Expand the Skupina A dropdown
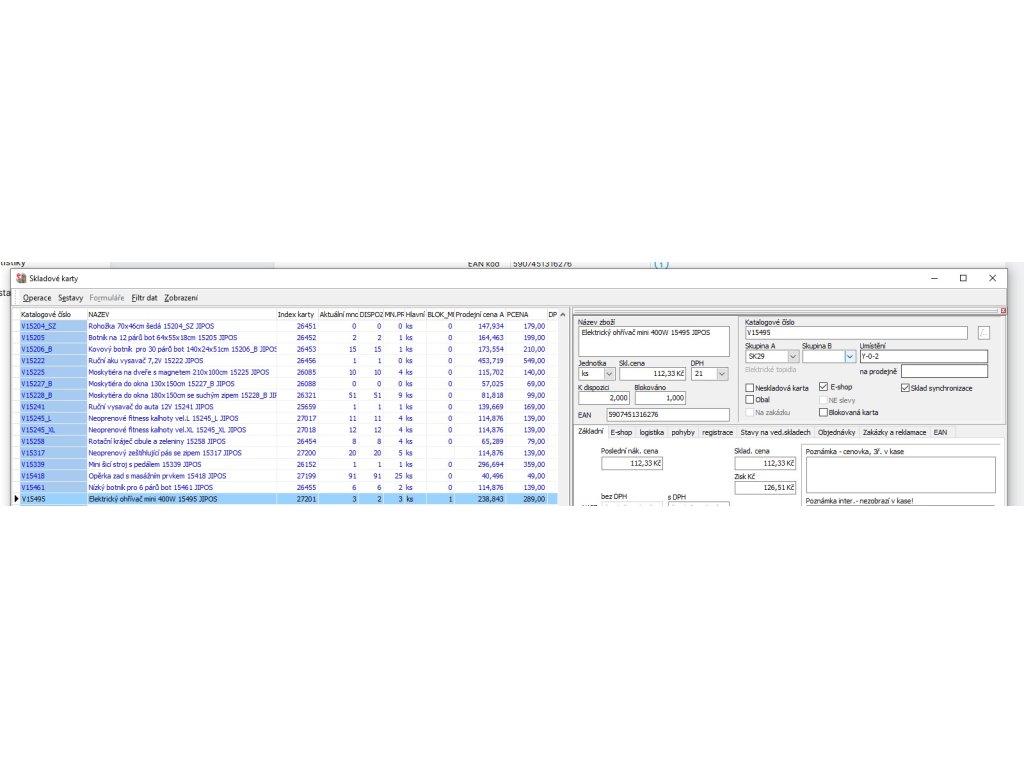This screenshot has height=768, width=1024. point(792,357)
